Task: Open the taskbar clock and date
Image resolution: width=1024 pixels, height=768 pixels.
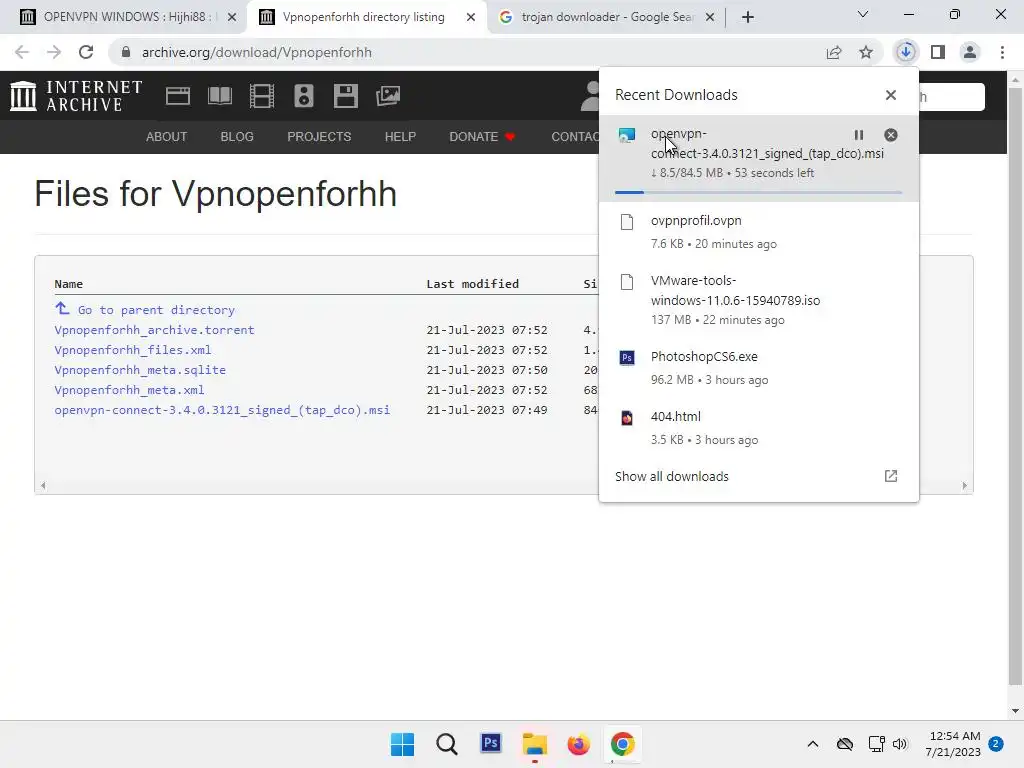Action: (953, 744)
